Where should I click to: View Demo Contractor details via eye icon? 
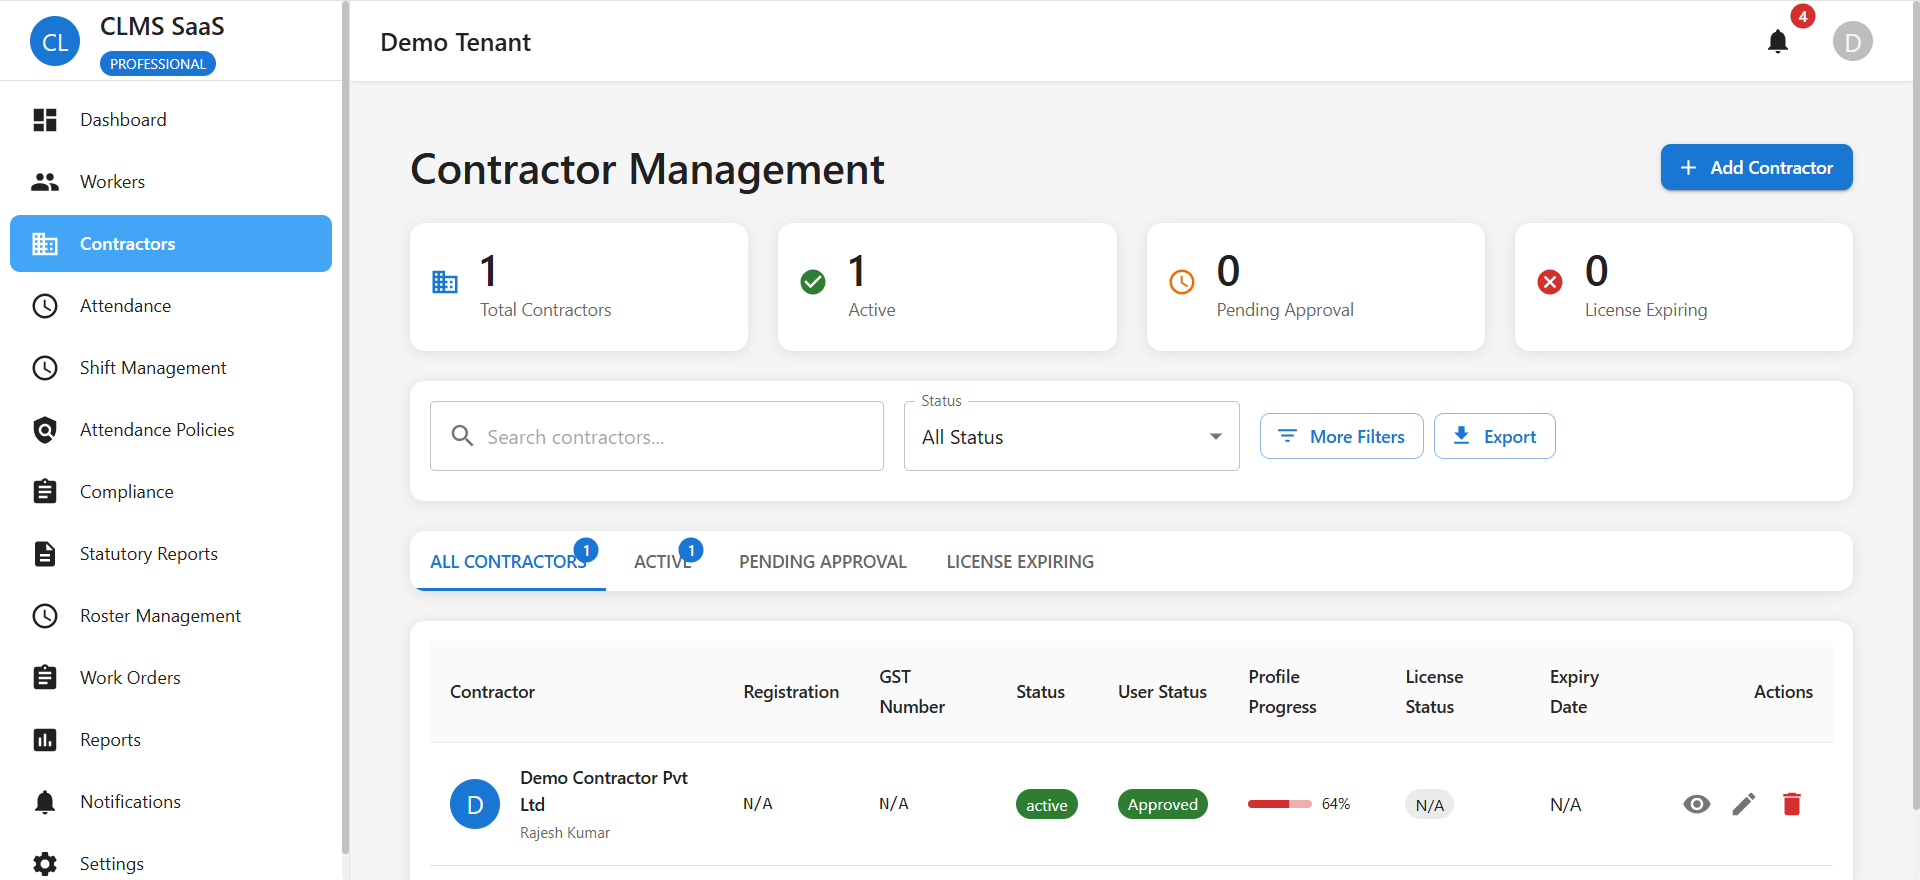point(1696,804)
